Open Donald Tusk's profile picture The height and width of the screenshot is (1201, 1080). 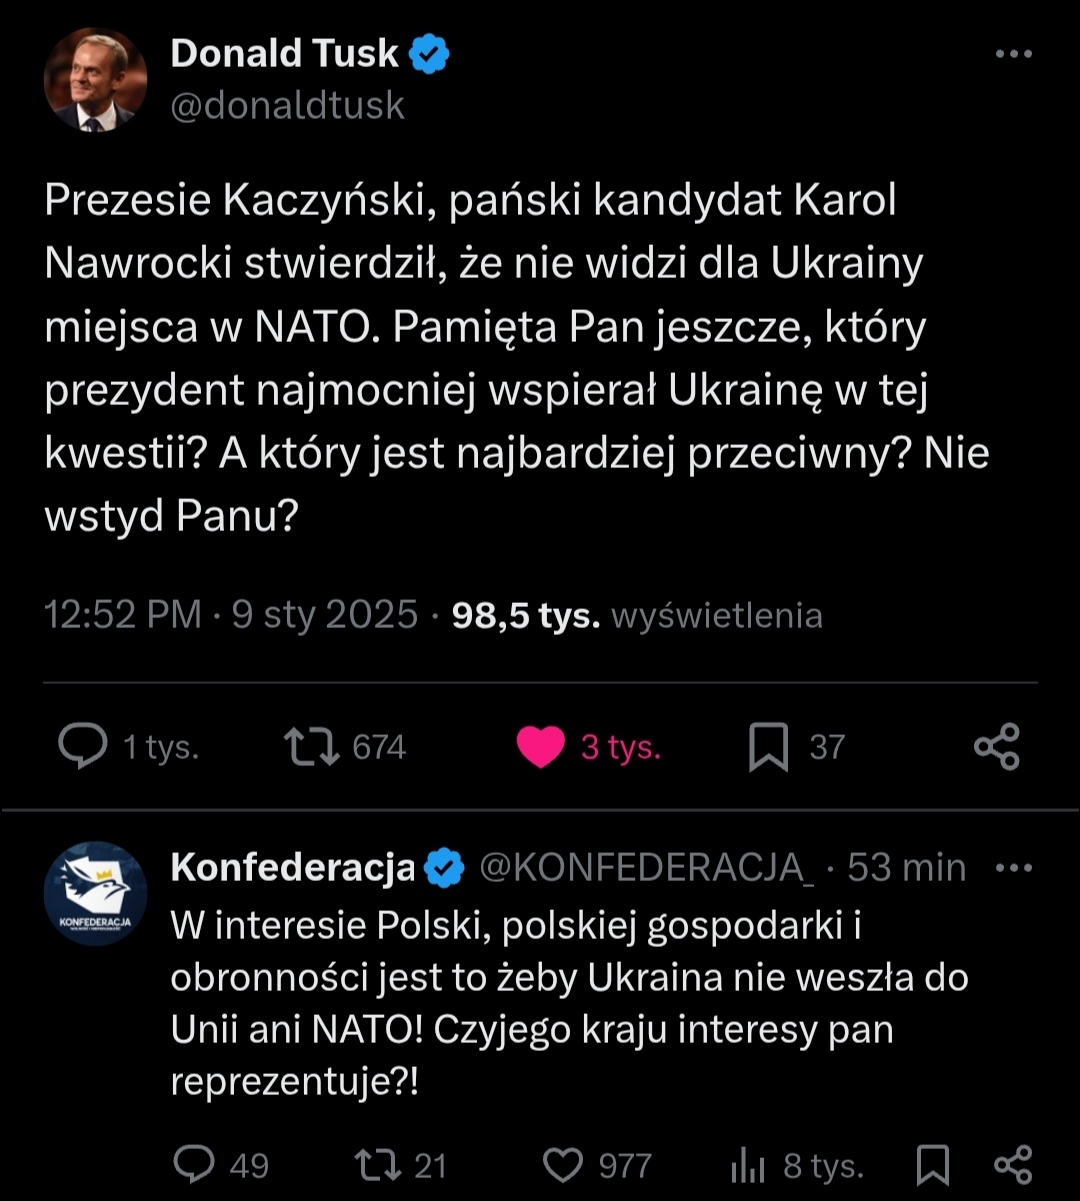[95, 81]
